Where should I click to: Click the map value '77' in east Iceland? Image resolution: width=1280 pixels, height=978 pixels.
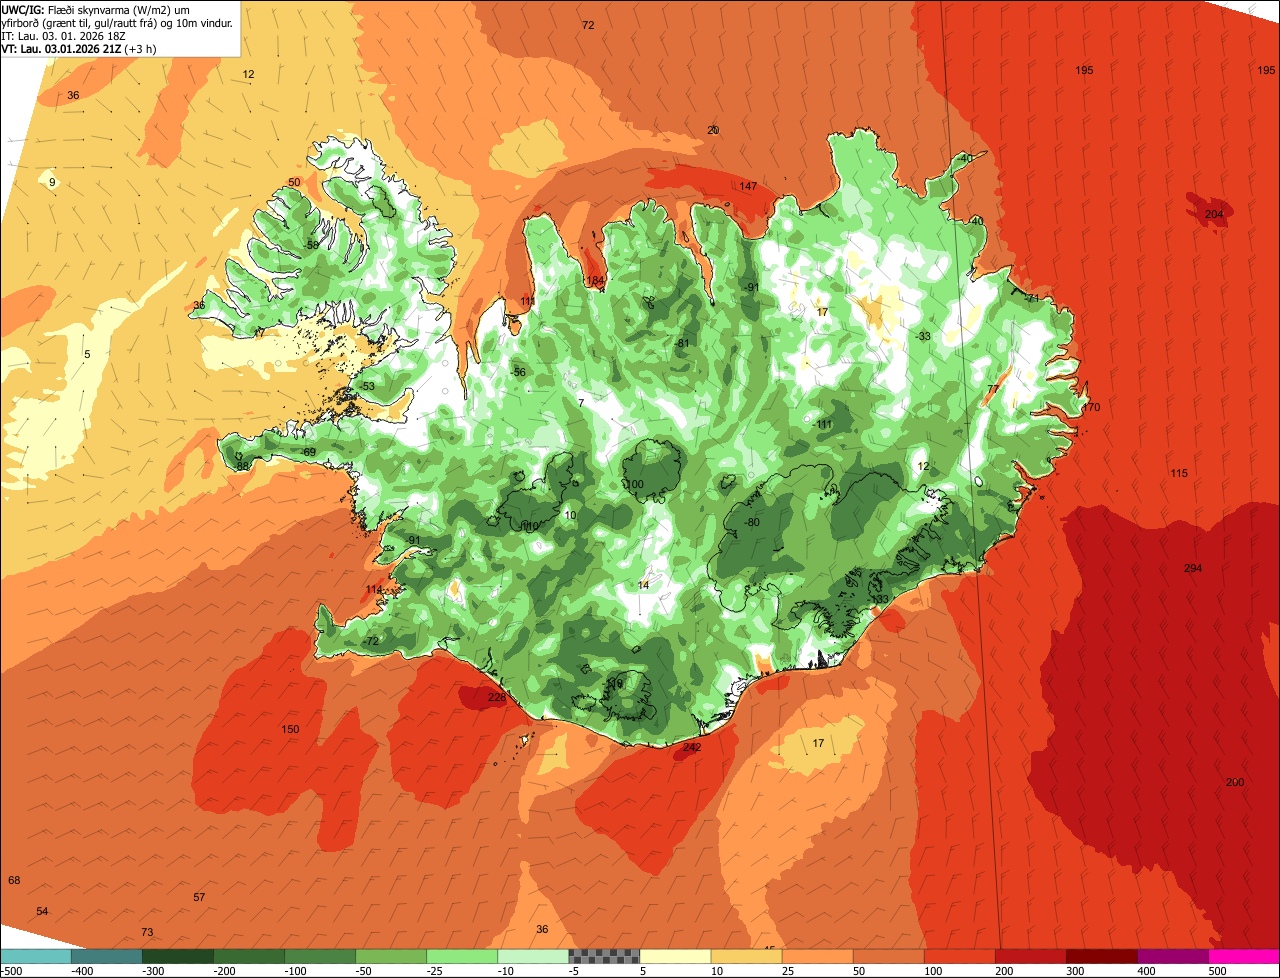(x=993, y=390)
